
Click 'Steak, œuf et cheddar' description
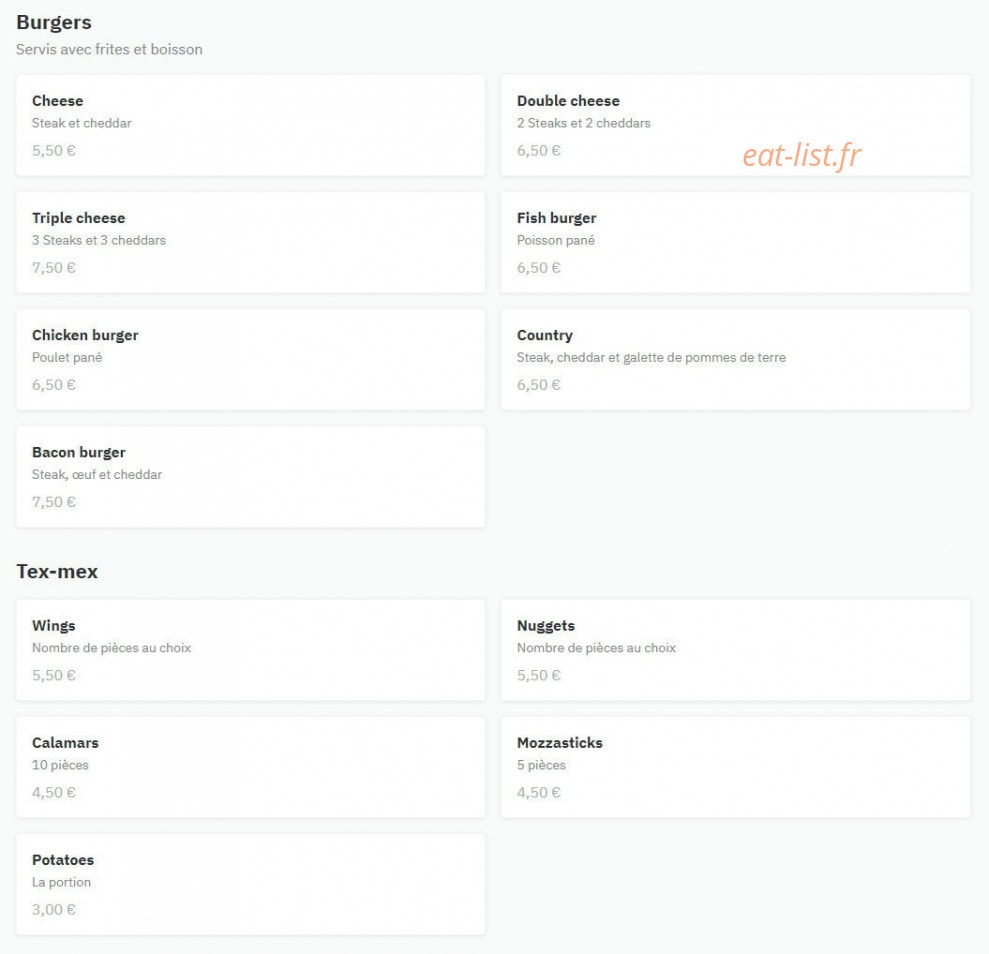click(x=97, y=475)
